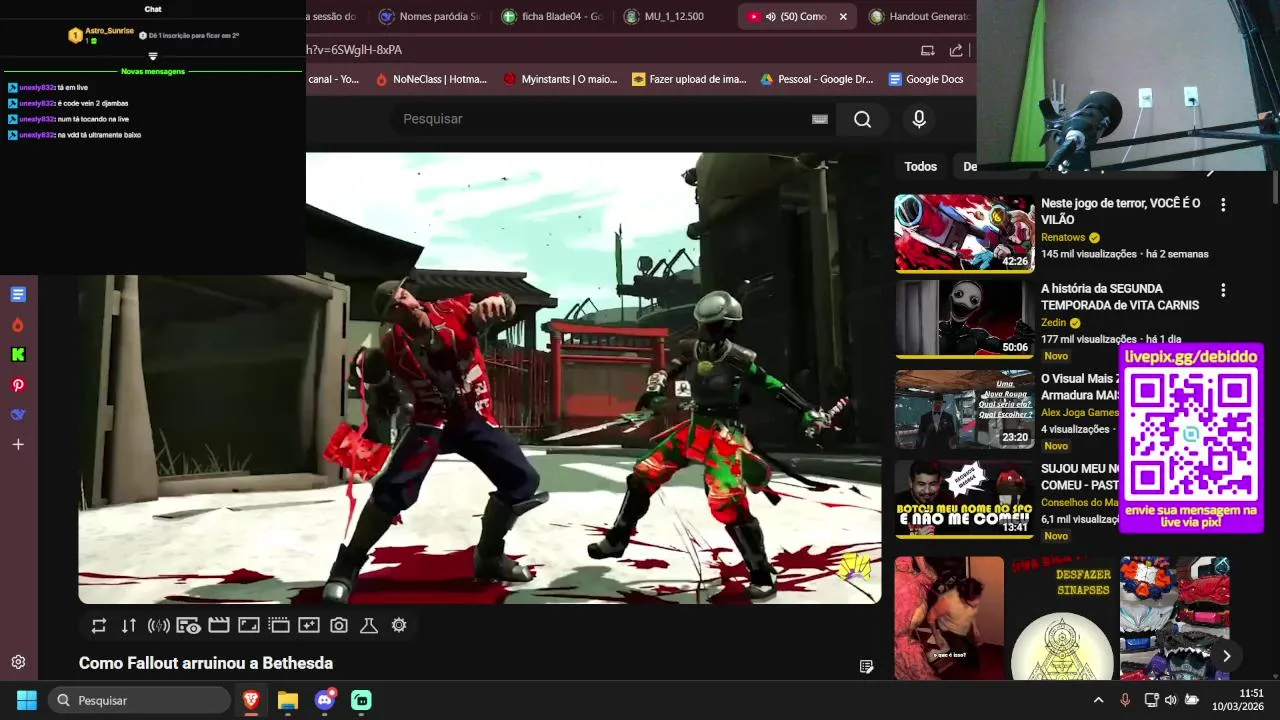Open the flame icon in the sidebar
Image resolution: width=1280 pixels, height=720 pixels.
coord(18,325)
